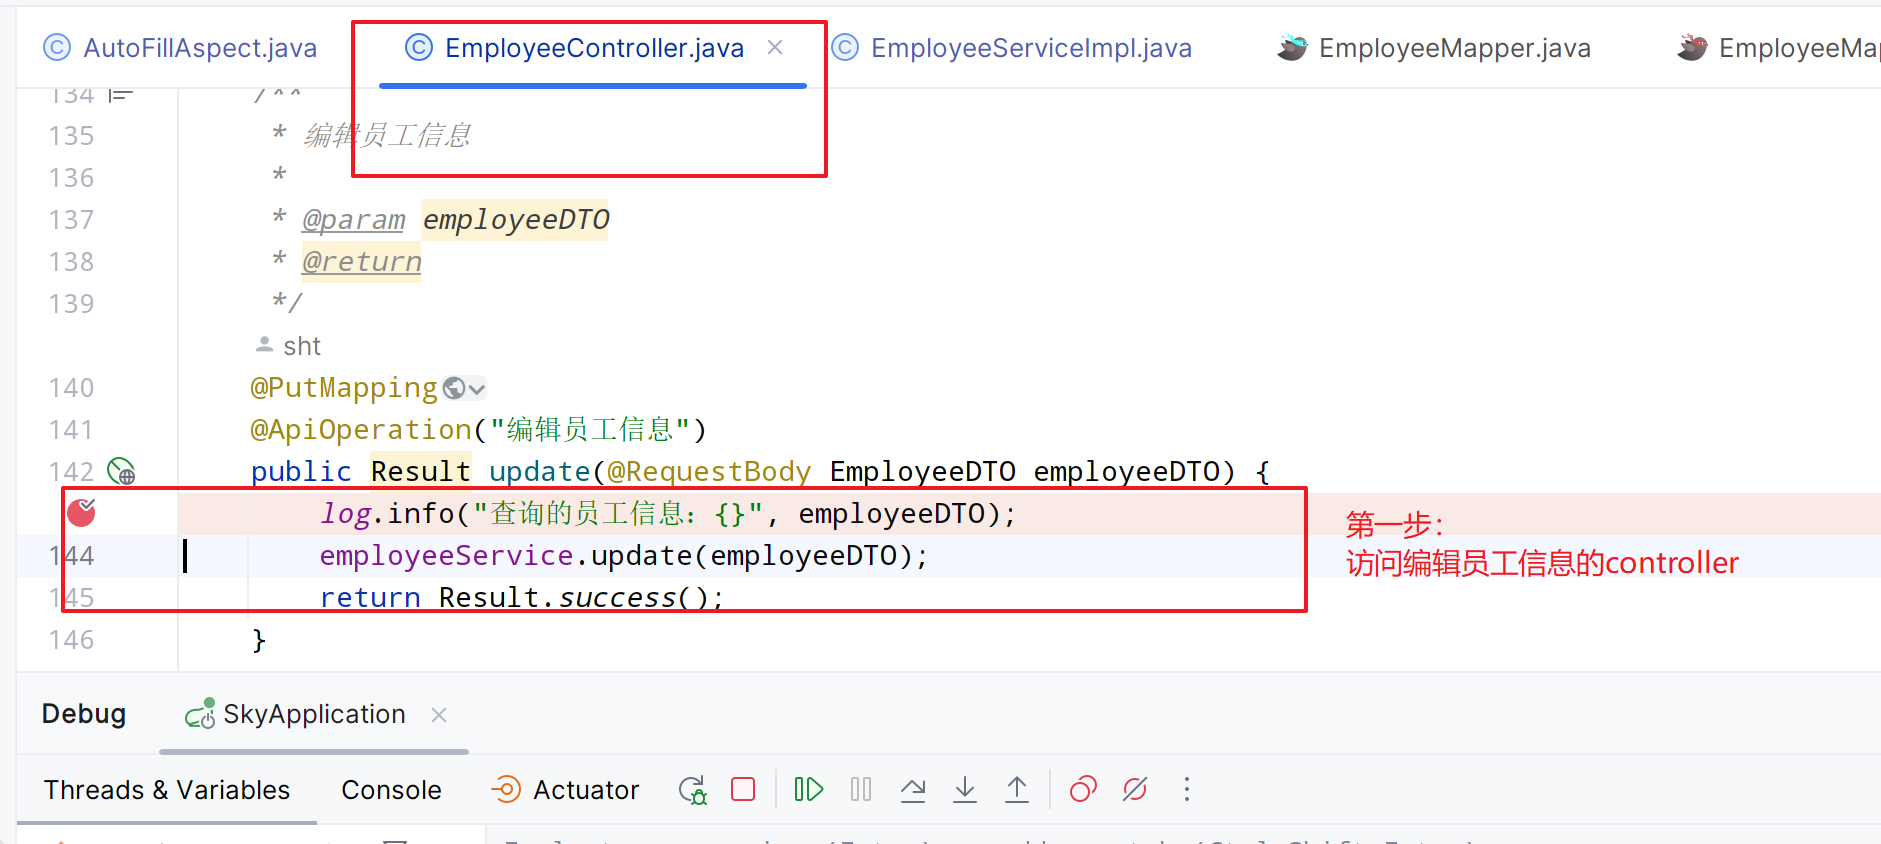Open the EmployeeServiceImpl.java tab

click(x=1012, y=48)
